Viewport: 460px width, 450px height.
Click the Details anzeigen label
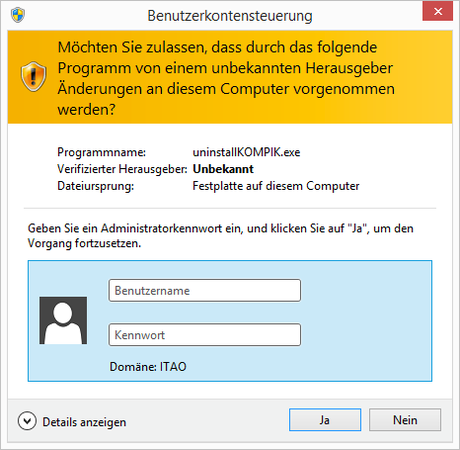click(x=84, y=422)
